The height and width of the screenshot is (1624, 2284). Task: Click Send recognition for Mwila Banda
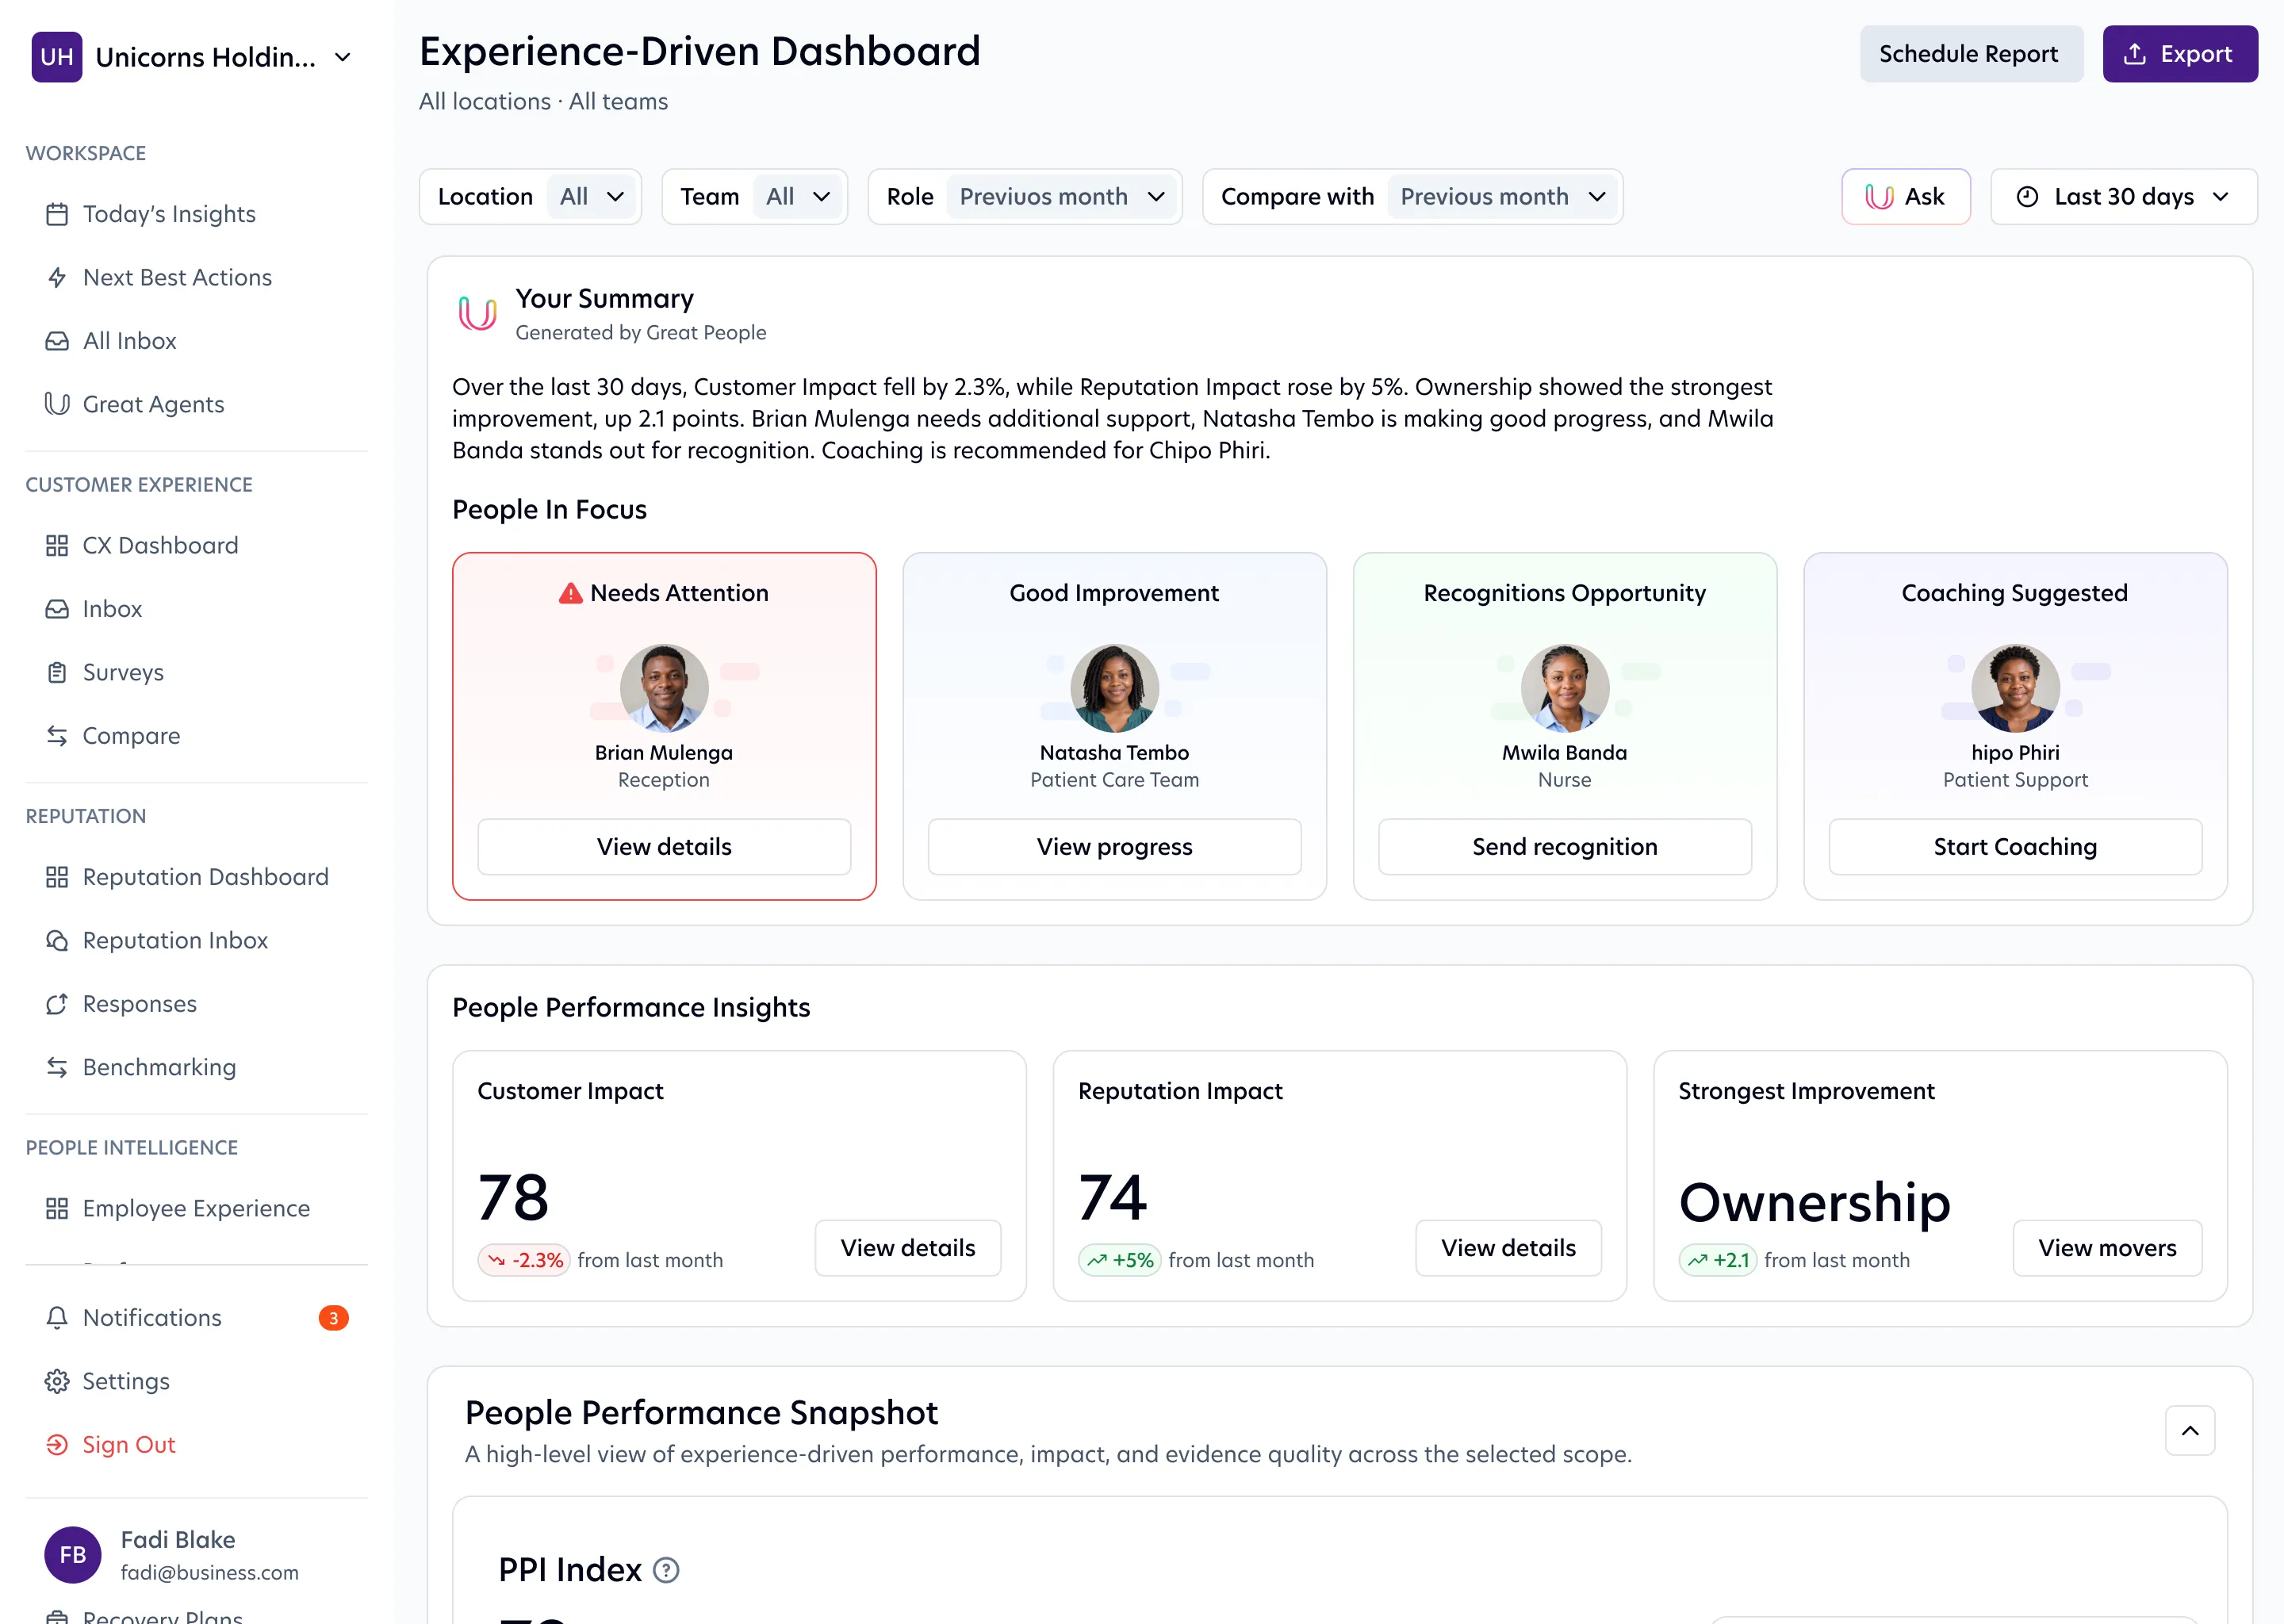click(1565, 847)
